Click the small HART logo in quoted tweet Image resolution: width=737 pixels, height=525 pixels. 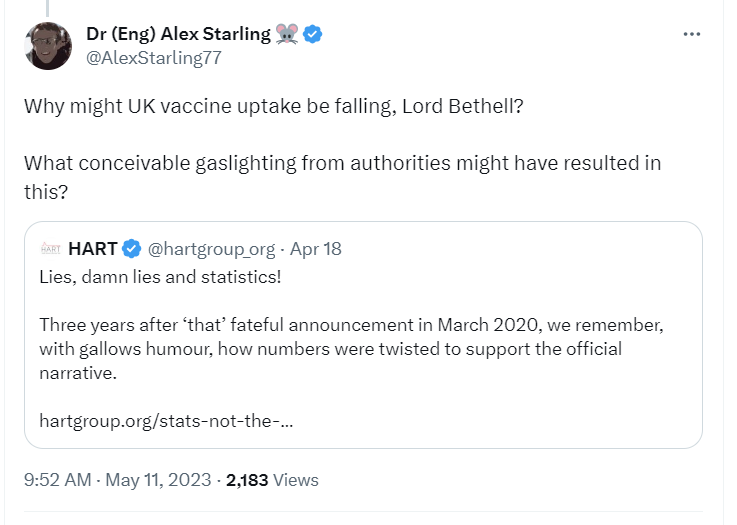click(x=51, y=248)
